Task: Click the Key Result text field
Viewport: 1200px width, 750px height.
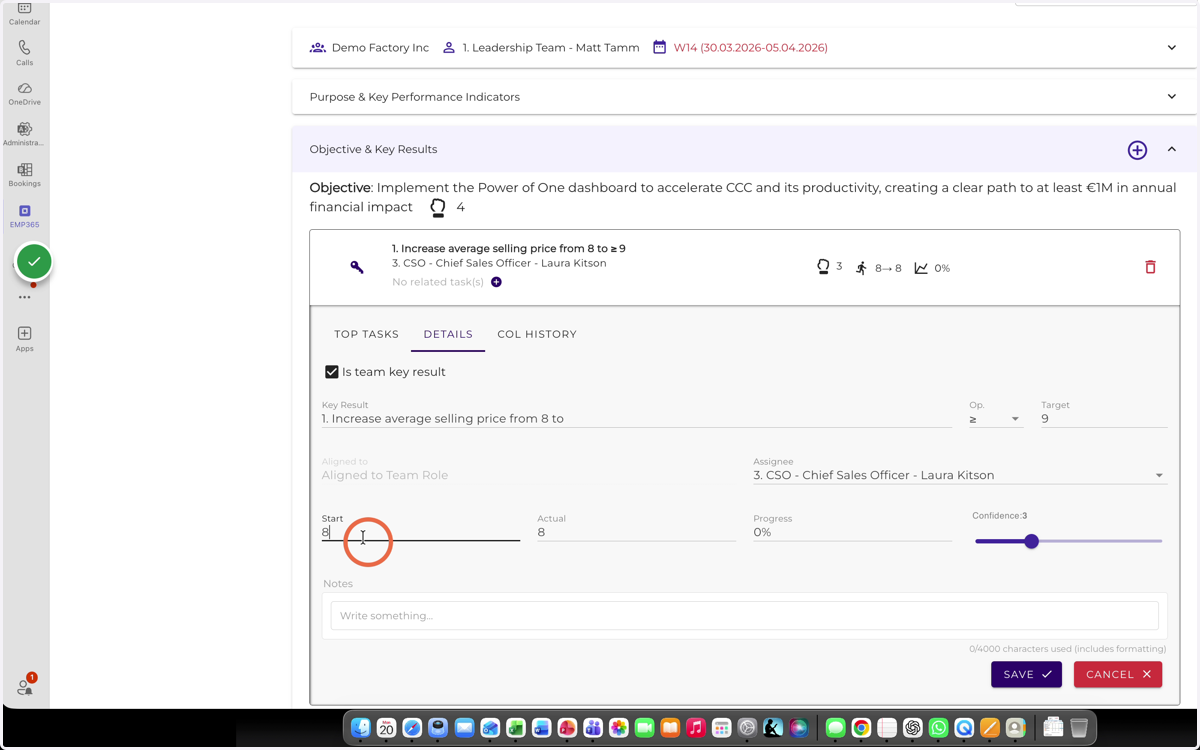Action: 636,419
